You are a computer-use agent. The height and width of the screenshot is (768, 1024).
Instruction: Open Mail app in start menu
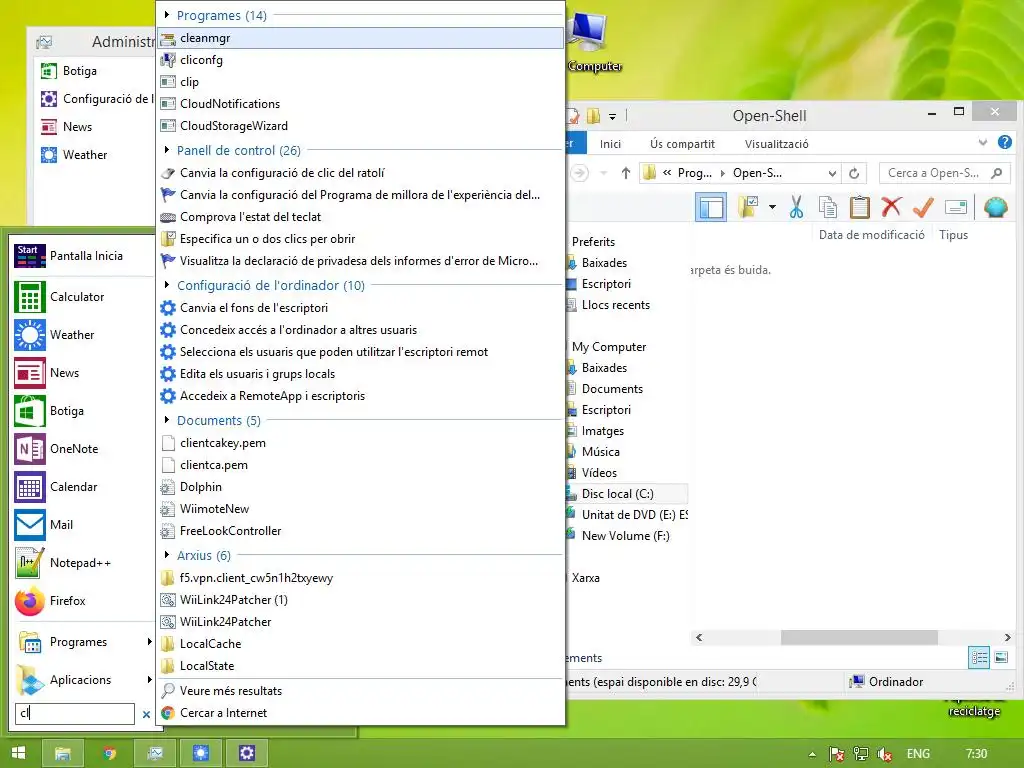pos(83,525)
